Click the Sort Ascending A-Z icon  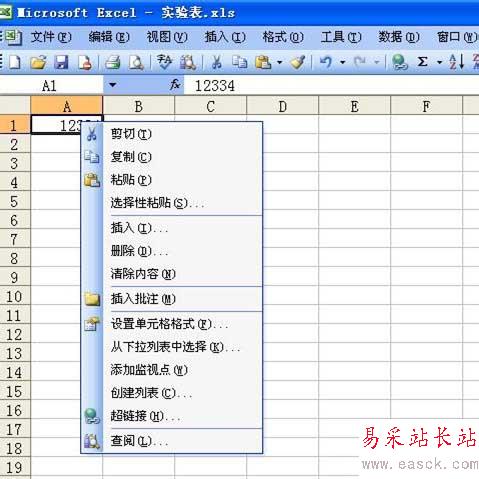pyautogui.click(x=456, y=62)
